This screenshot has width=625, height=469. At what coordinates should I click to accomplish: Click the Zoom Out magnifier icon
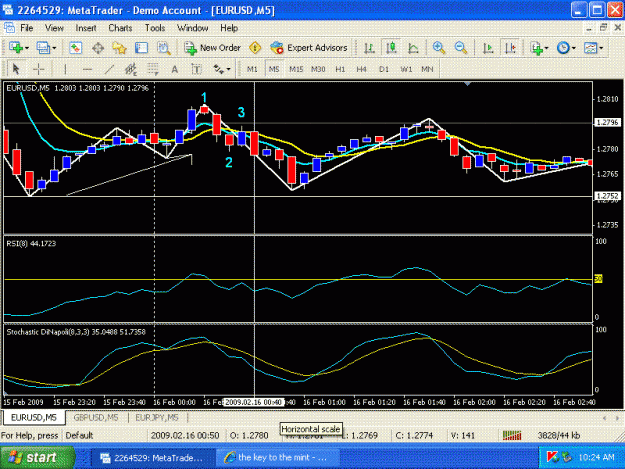click(x=461, y=48)
